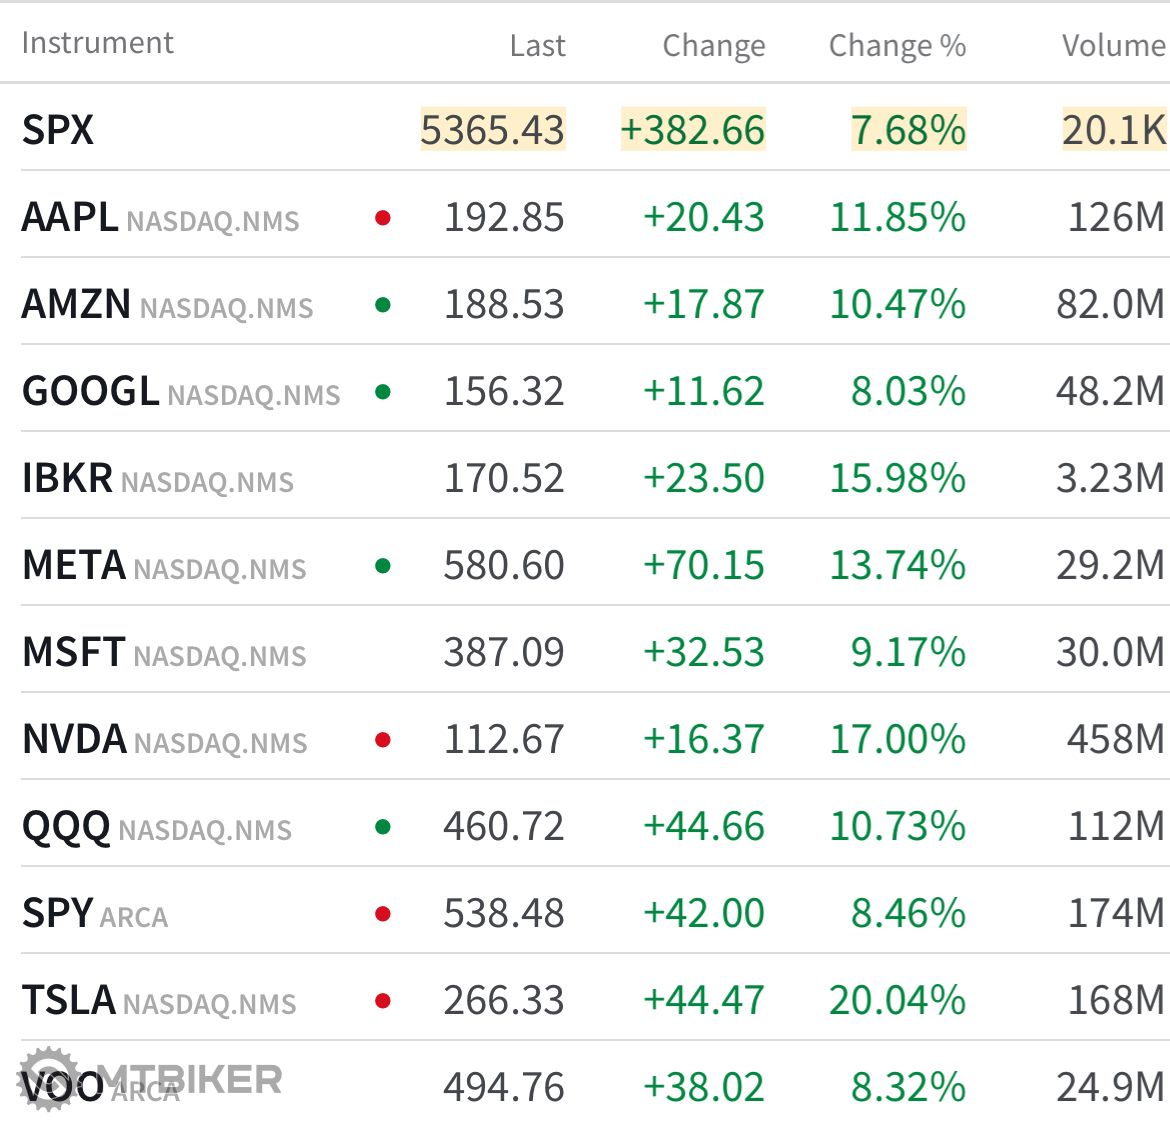Click the red indicator dot for NVDA
Viewport: 1170px width, 1125px height.
[382, 740]
